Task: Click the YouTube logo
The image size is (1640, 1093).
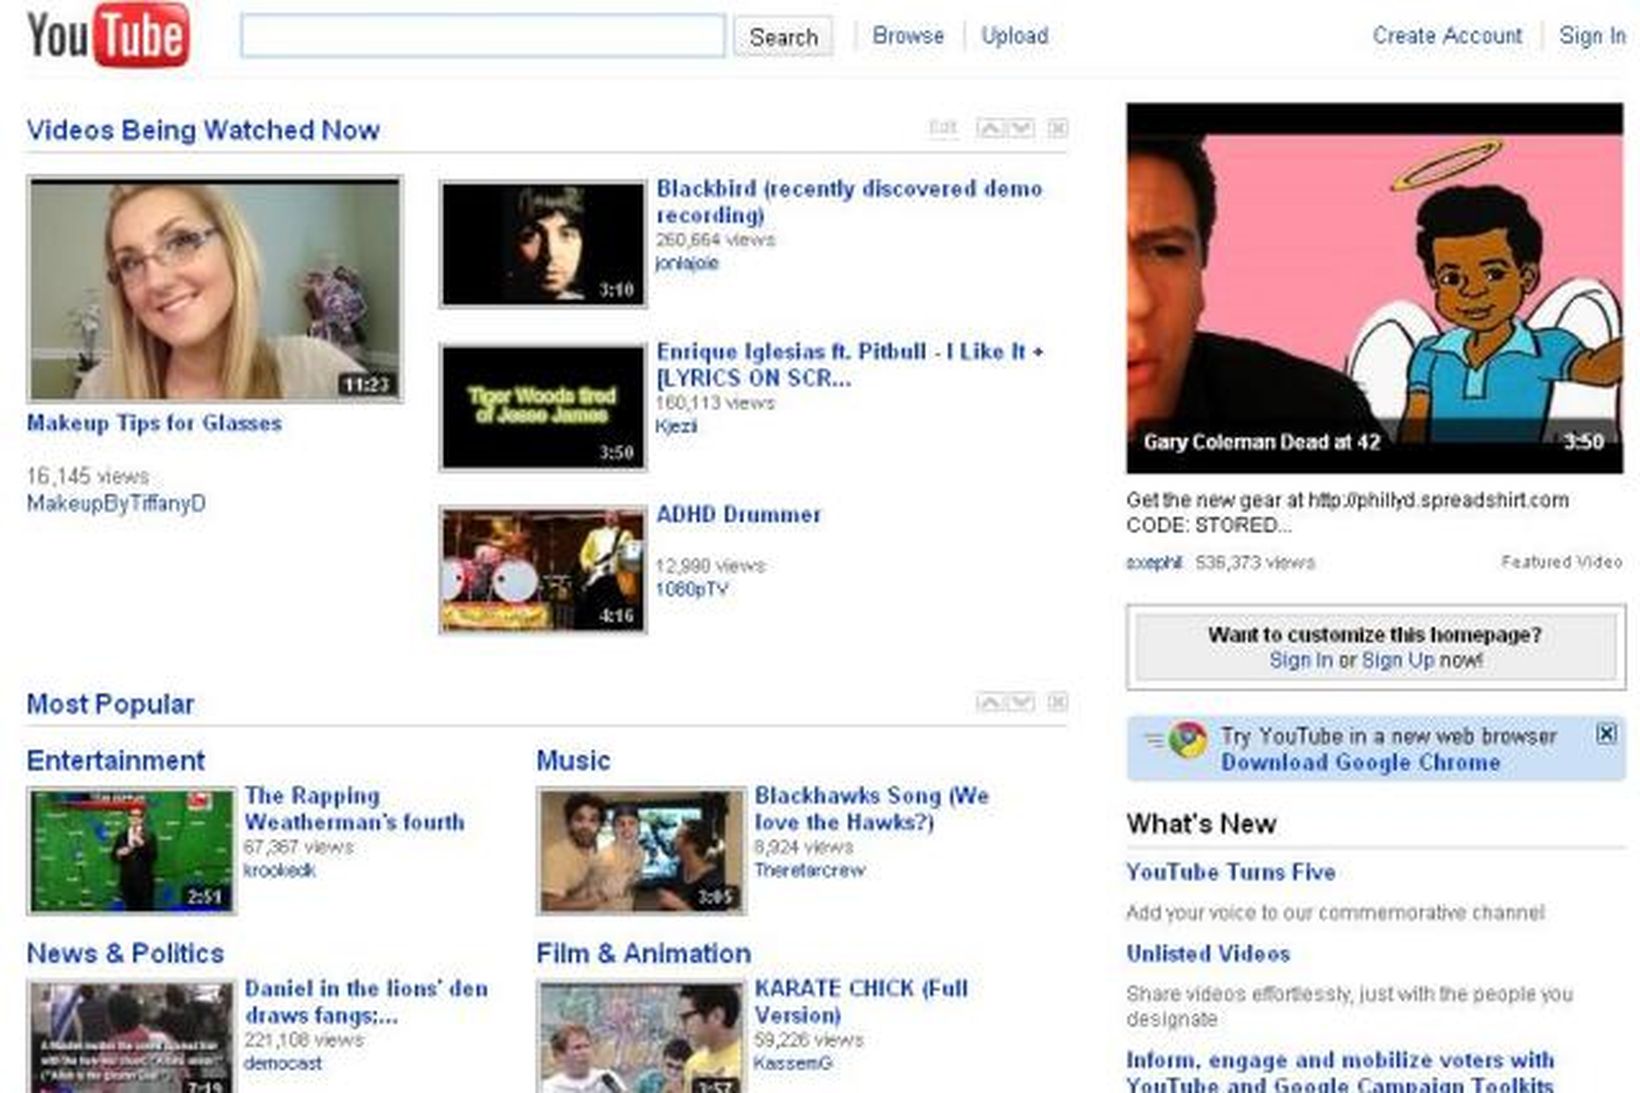Action: pyautogui.click(x=108, y=36)
